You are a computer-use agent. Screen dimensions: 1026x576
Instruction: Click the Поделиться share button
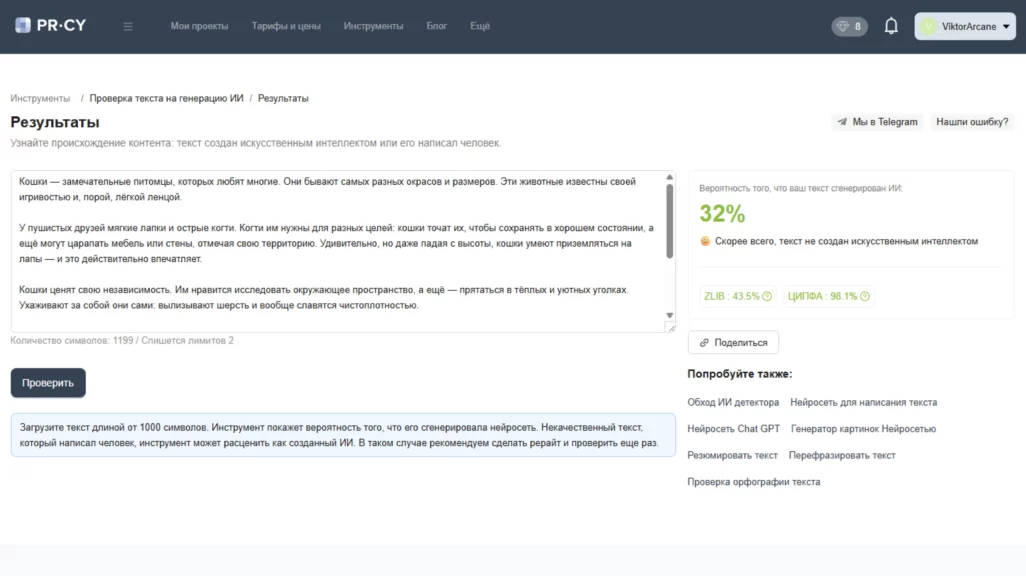click(x=733, y=342)
